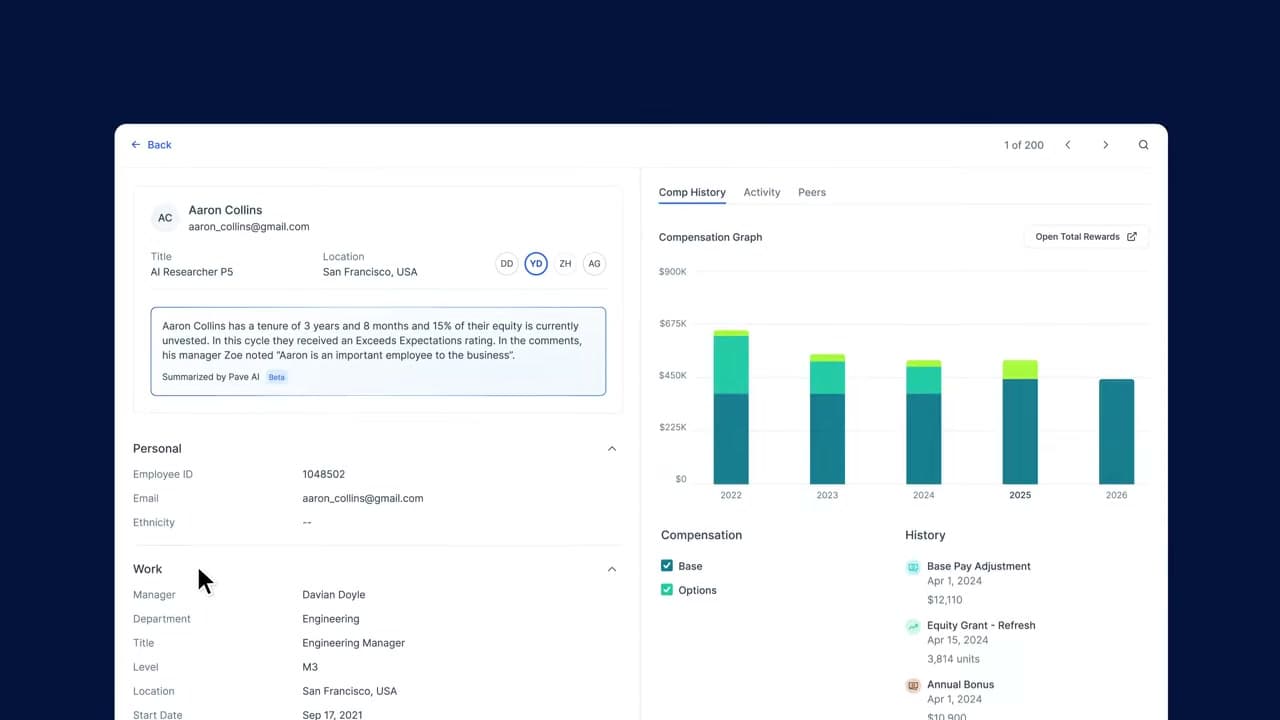Select the ZH reviewer avatar
Image resolution: width=1280 pixels, height=720 pixels.
(x=565, y=264)
